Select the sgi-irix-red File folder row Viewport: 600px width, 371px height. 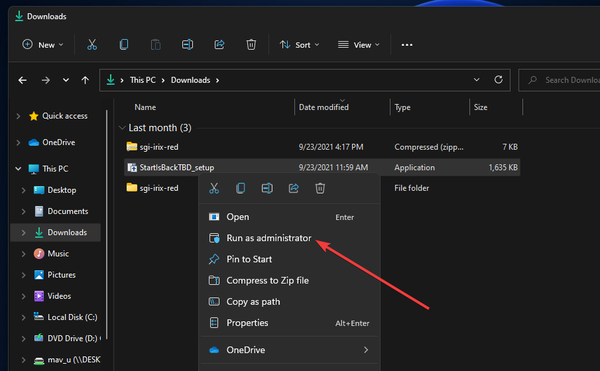click(x=322, y=188)
